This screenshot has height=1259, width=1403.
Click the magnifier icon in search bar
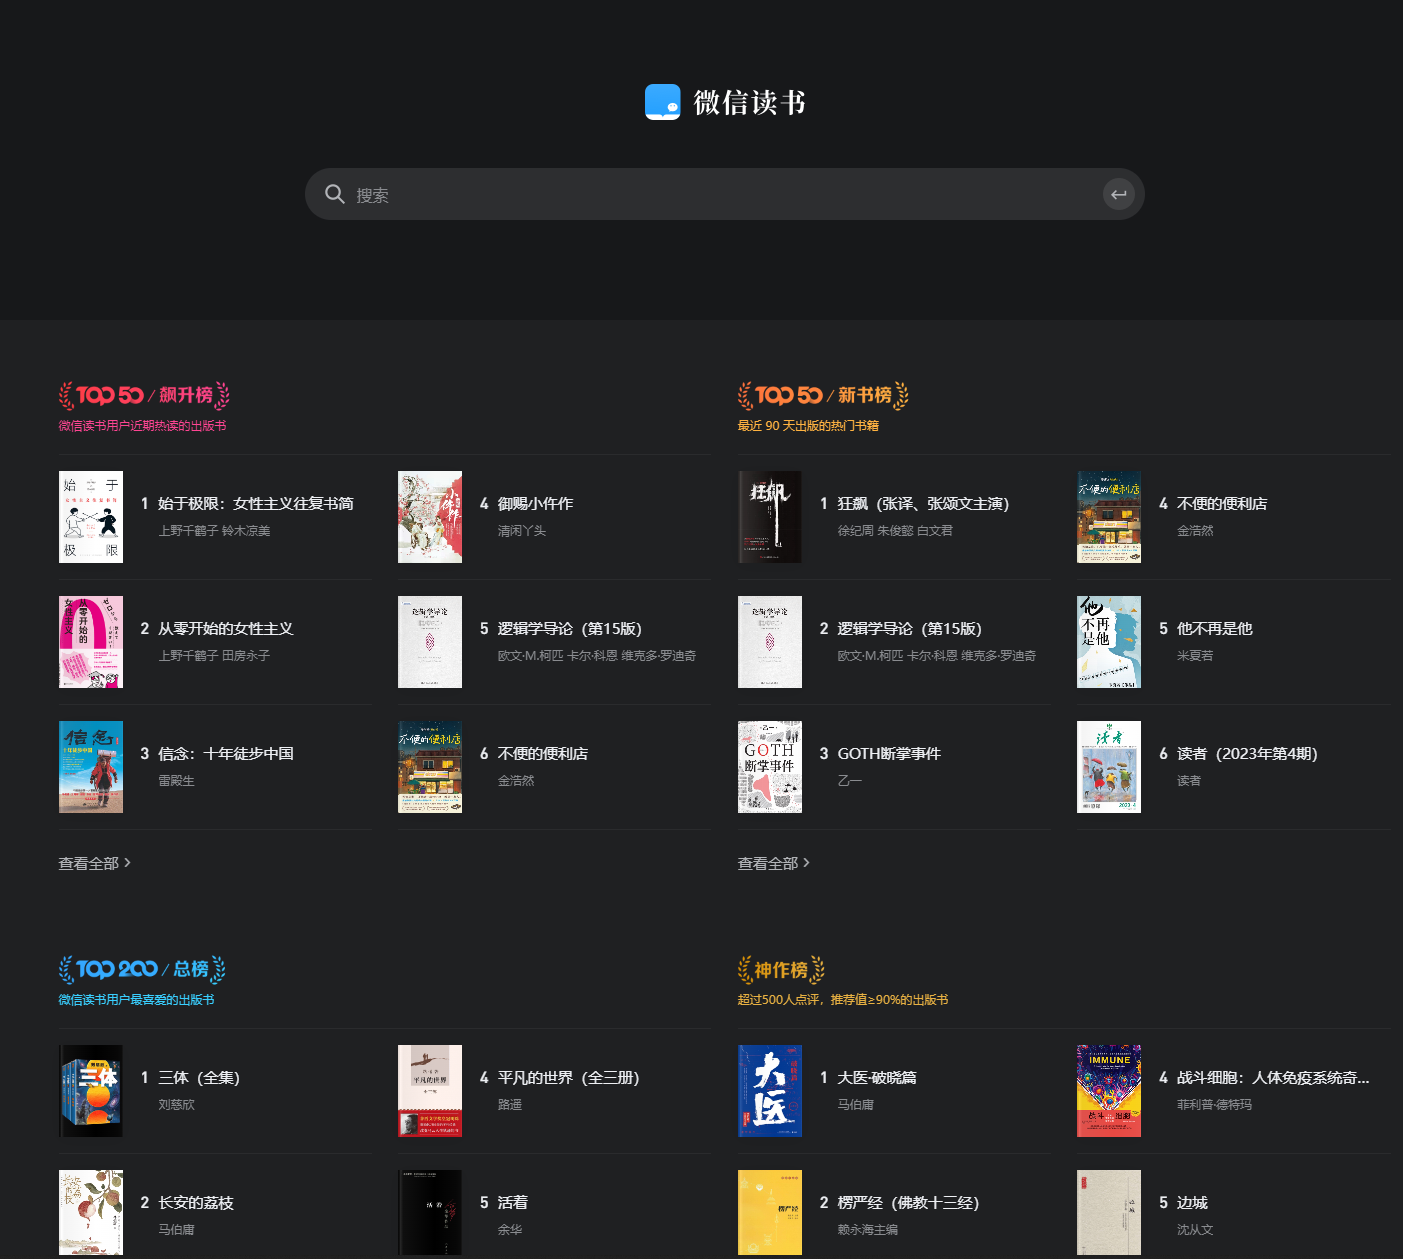pos(335,194)
